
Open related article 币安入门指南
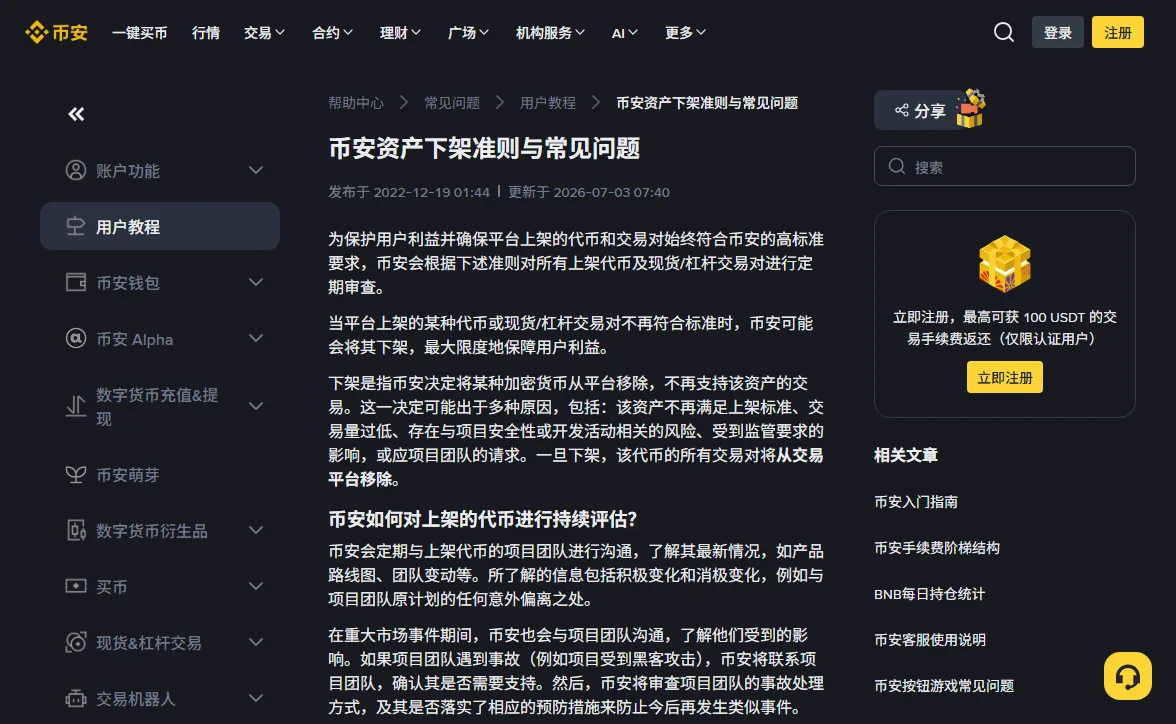(916, 502)
